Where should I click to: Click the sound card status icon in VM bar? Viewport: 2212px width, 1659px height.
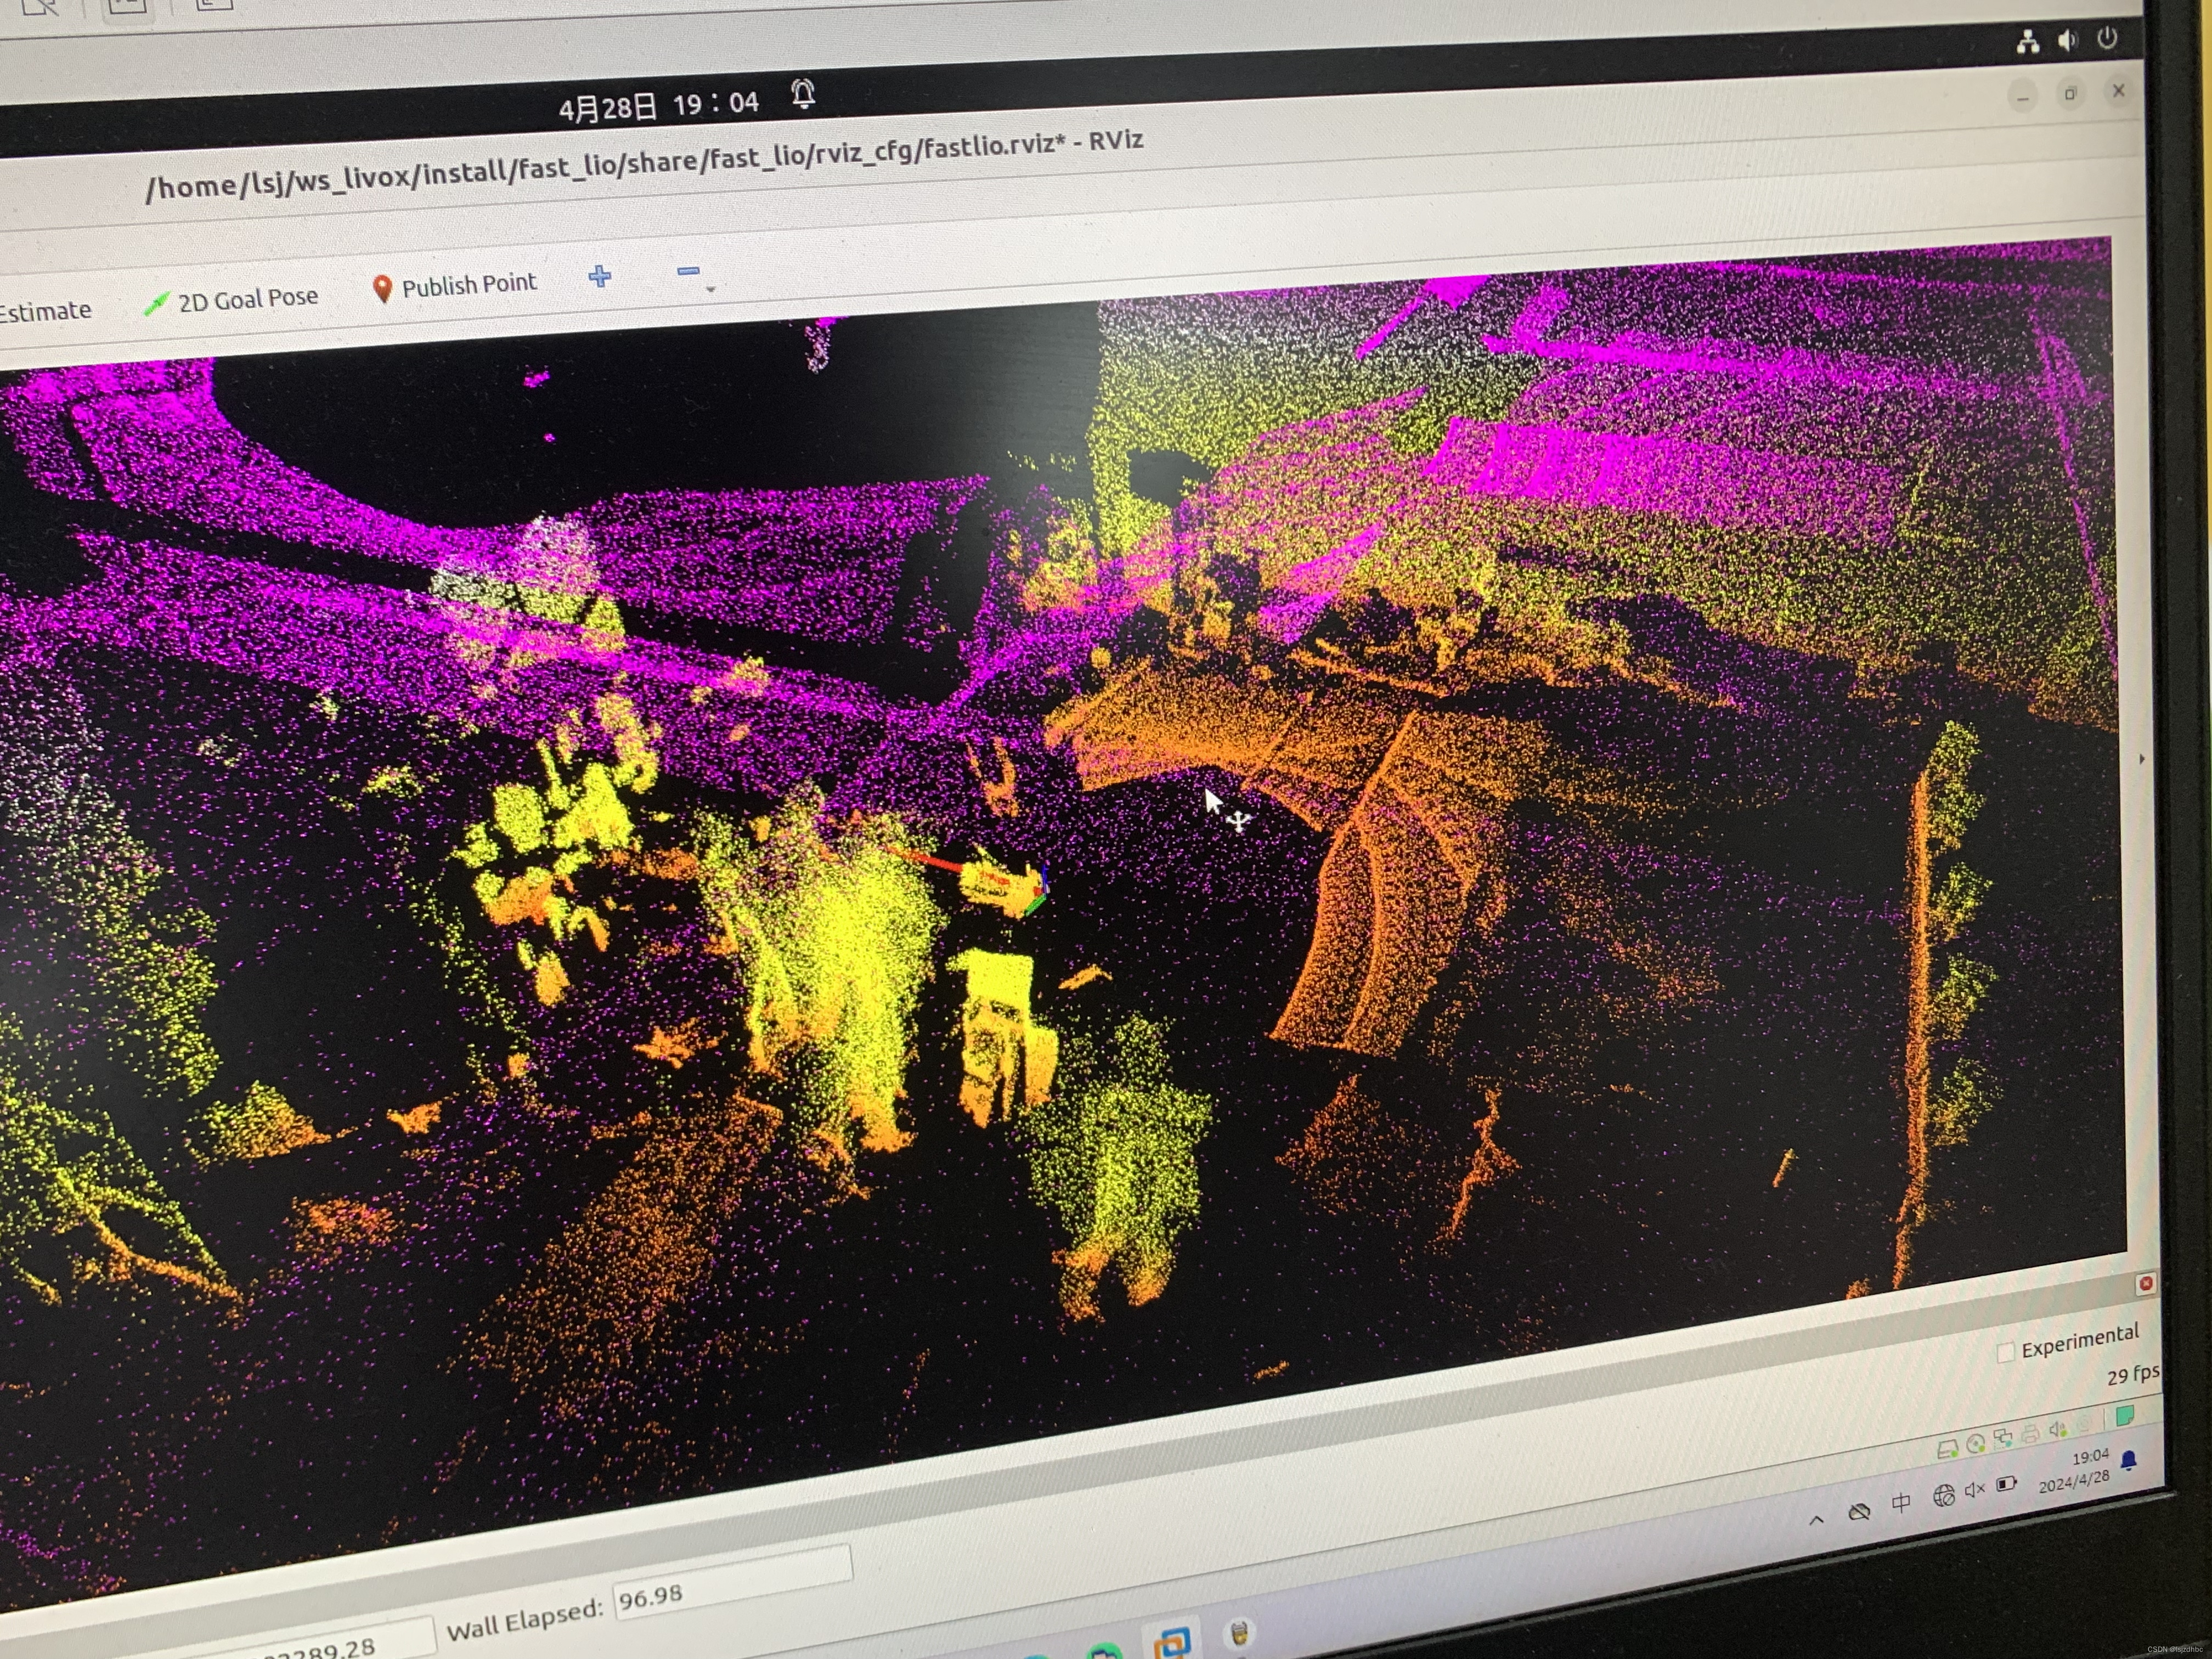pos(2057,1430)
